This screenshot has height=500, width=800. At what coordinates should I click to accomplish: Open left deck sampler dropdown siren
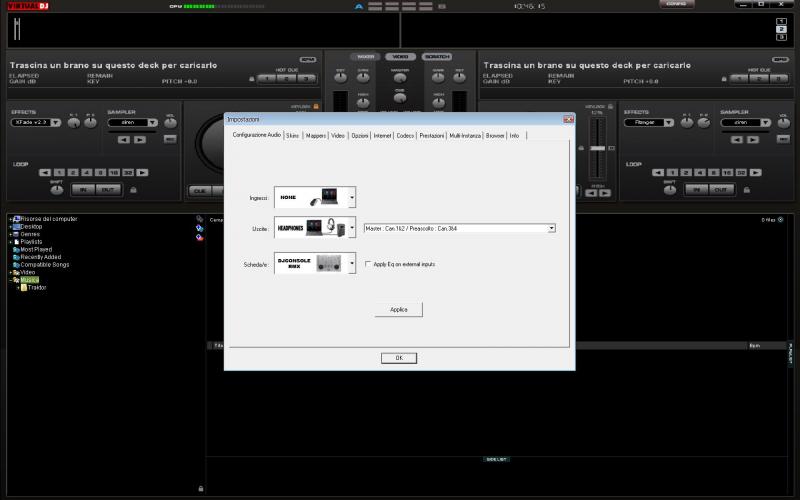[x=133, y=122]
